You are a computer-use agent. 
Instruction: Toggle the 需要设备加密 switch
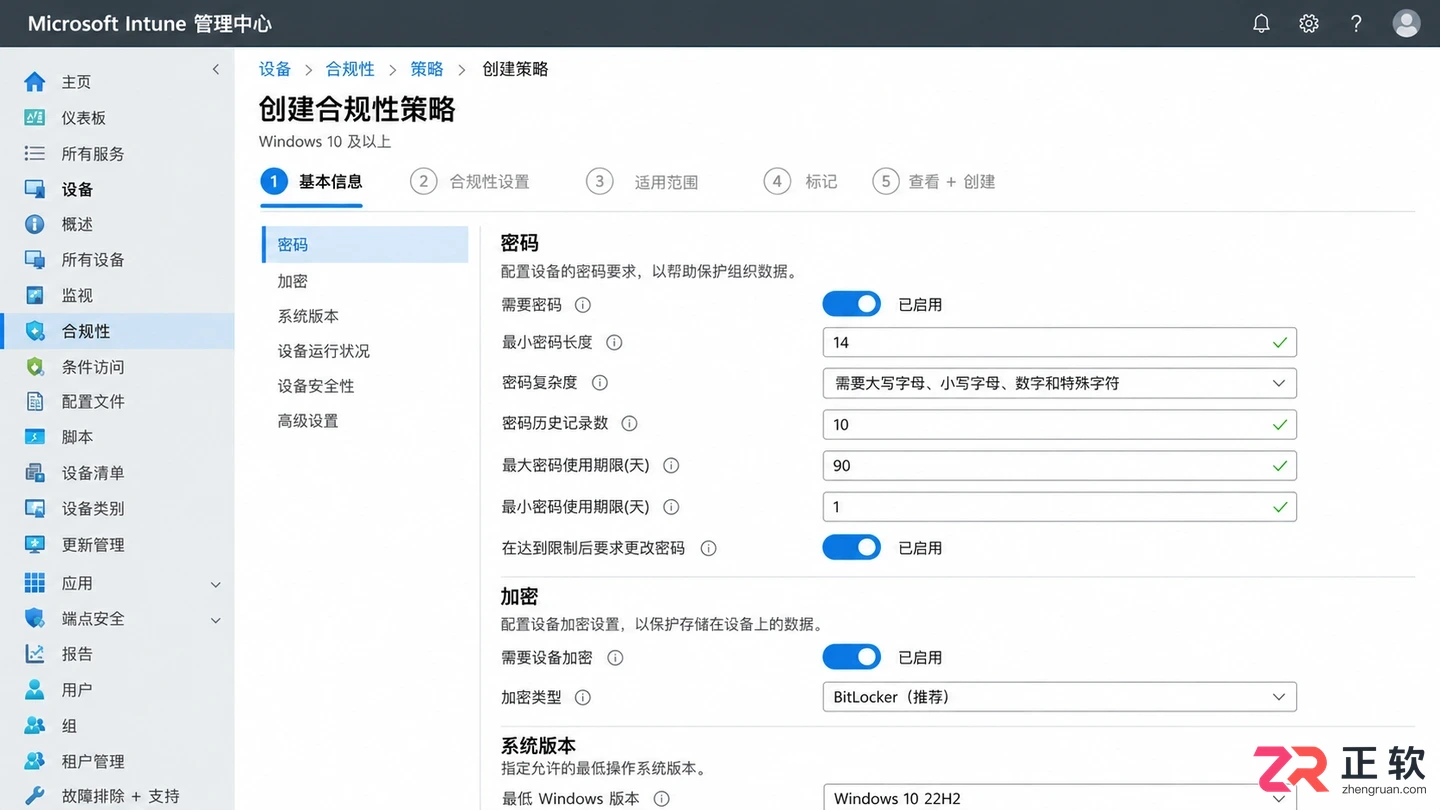[851, 657]
